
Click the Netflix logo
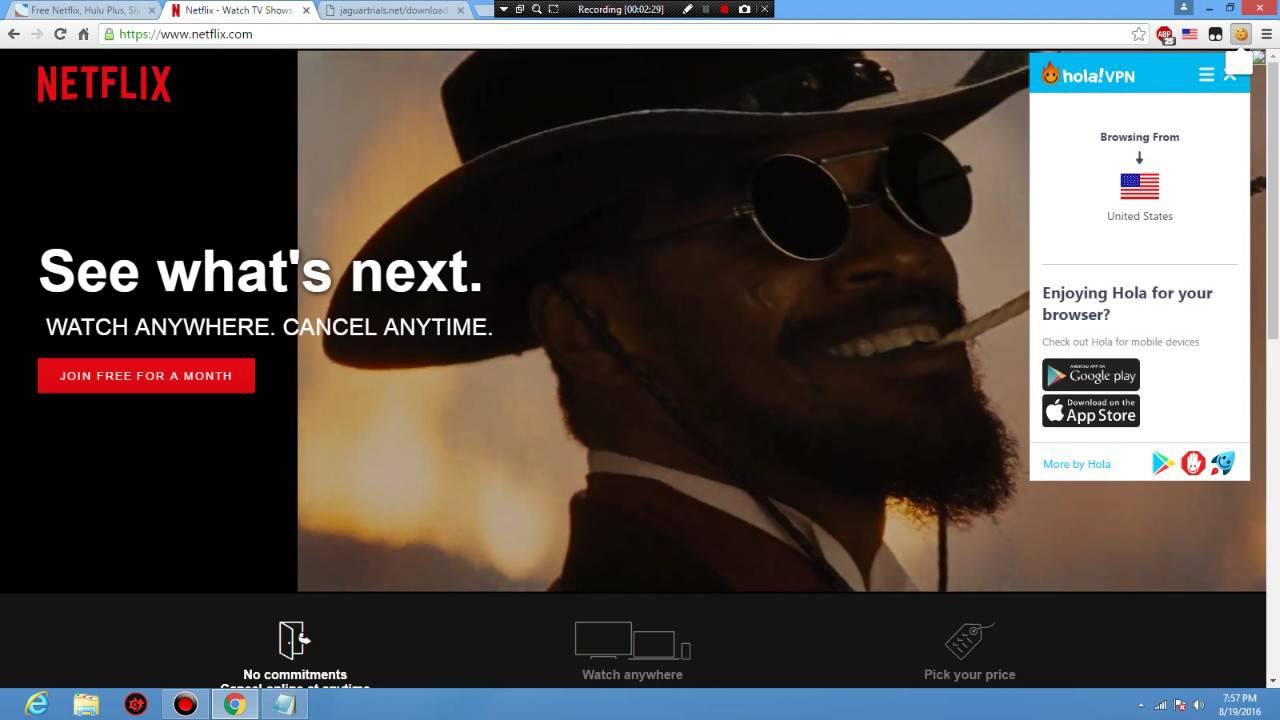click(104, 84)
